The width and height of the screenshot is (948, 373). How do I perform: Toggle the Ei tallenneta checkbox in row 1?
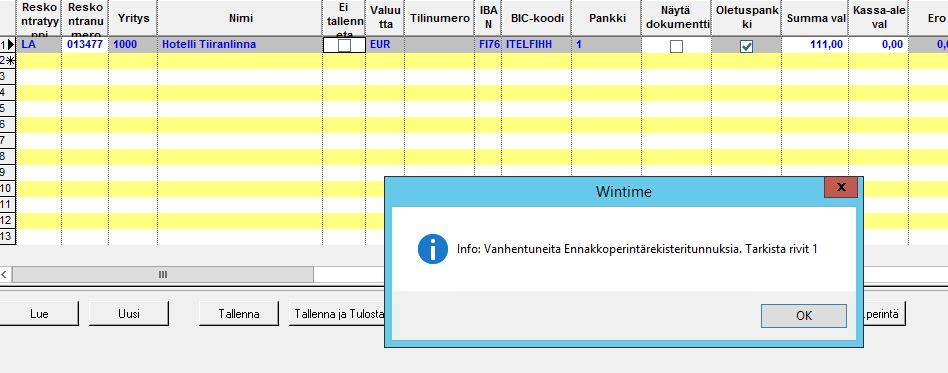(344, 45)
